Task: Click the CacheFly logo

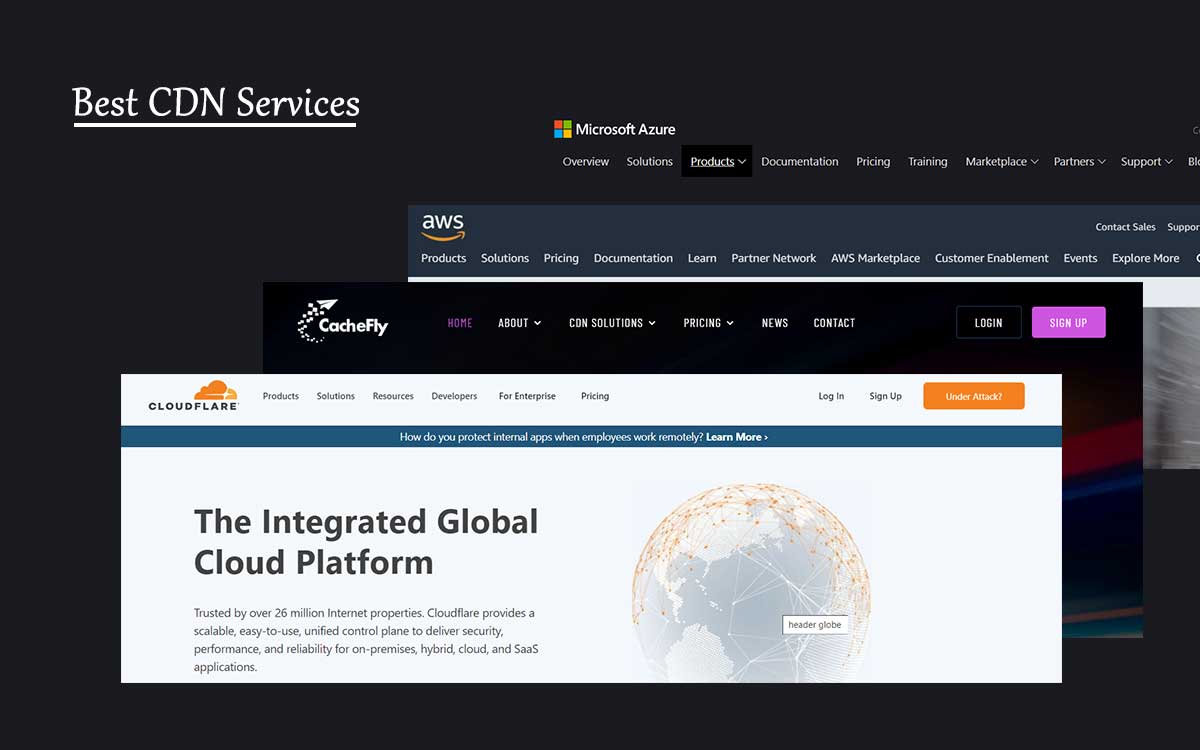Action: pyautogui.click(x=343, y=321)
